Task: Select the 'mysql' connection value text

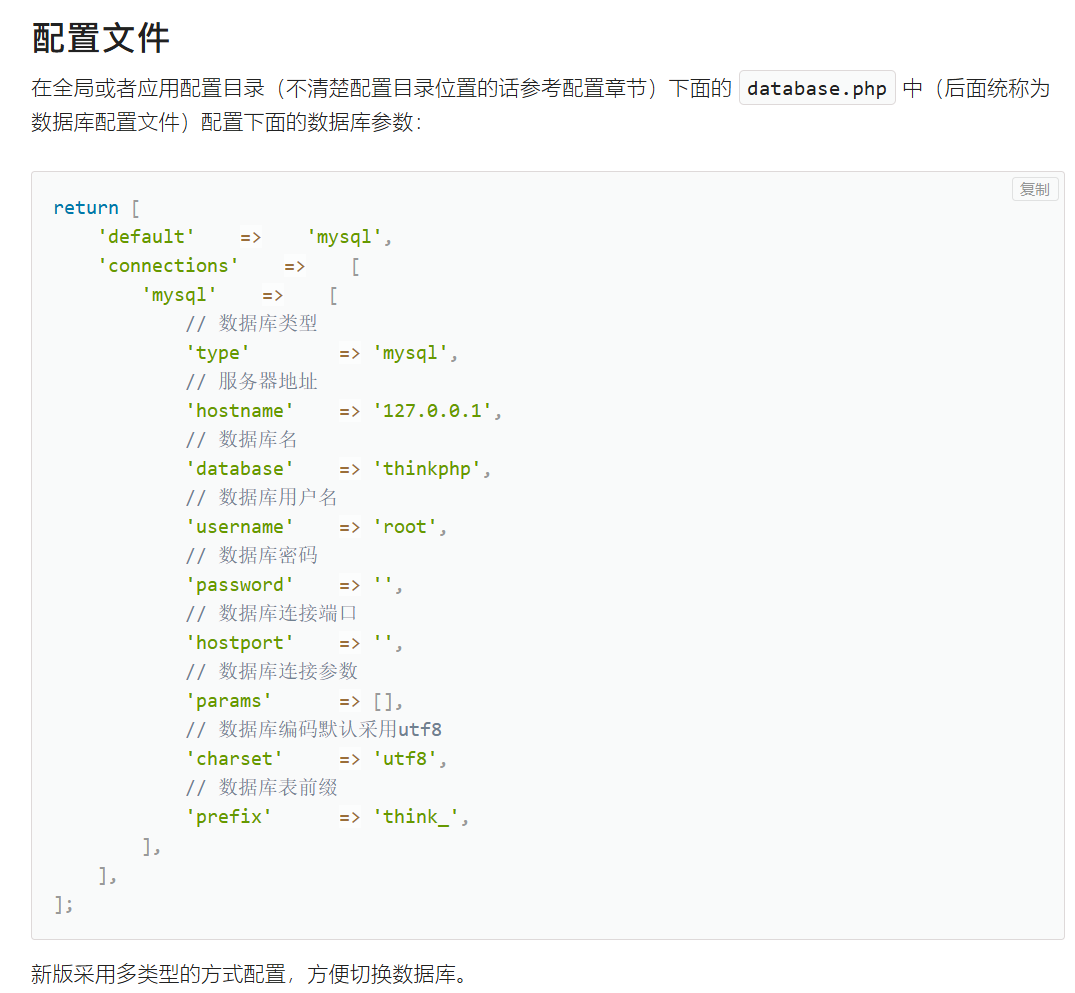Action: tap(343, 236)
